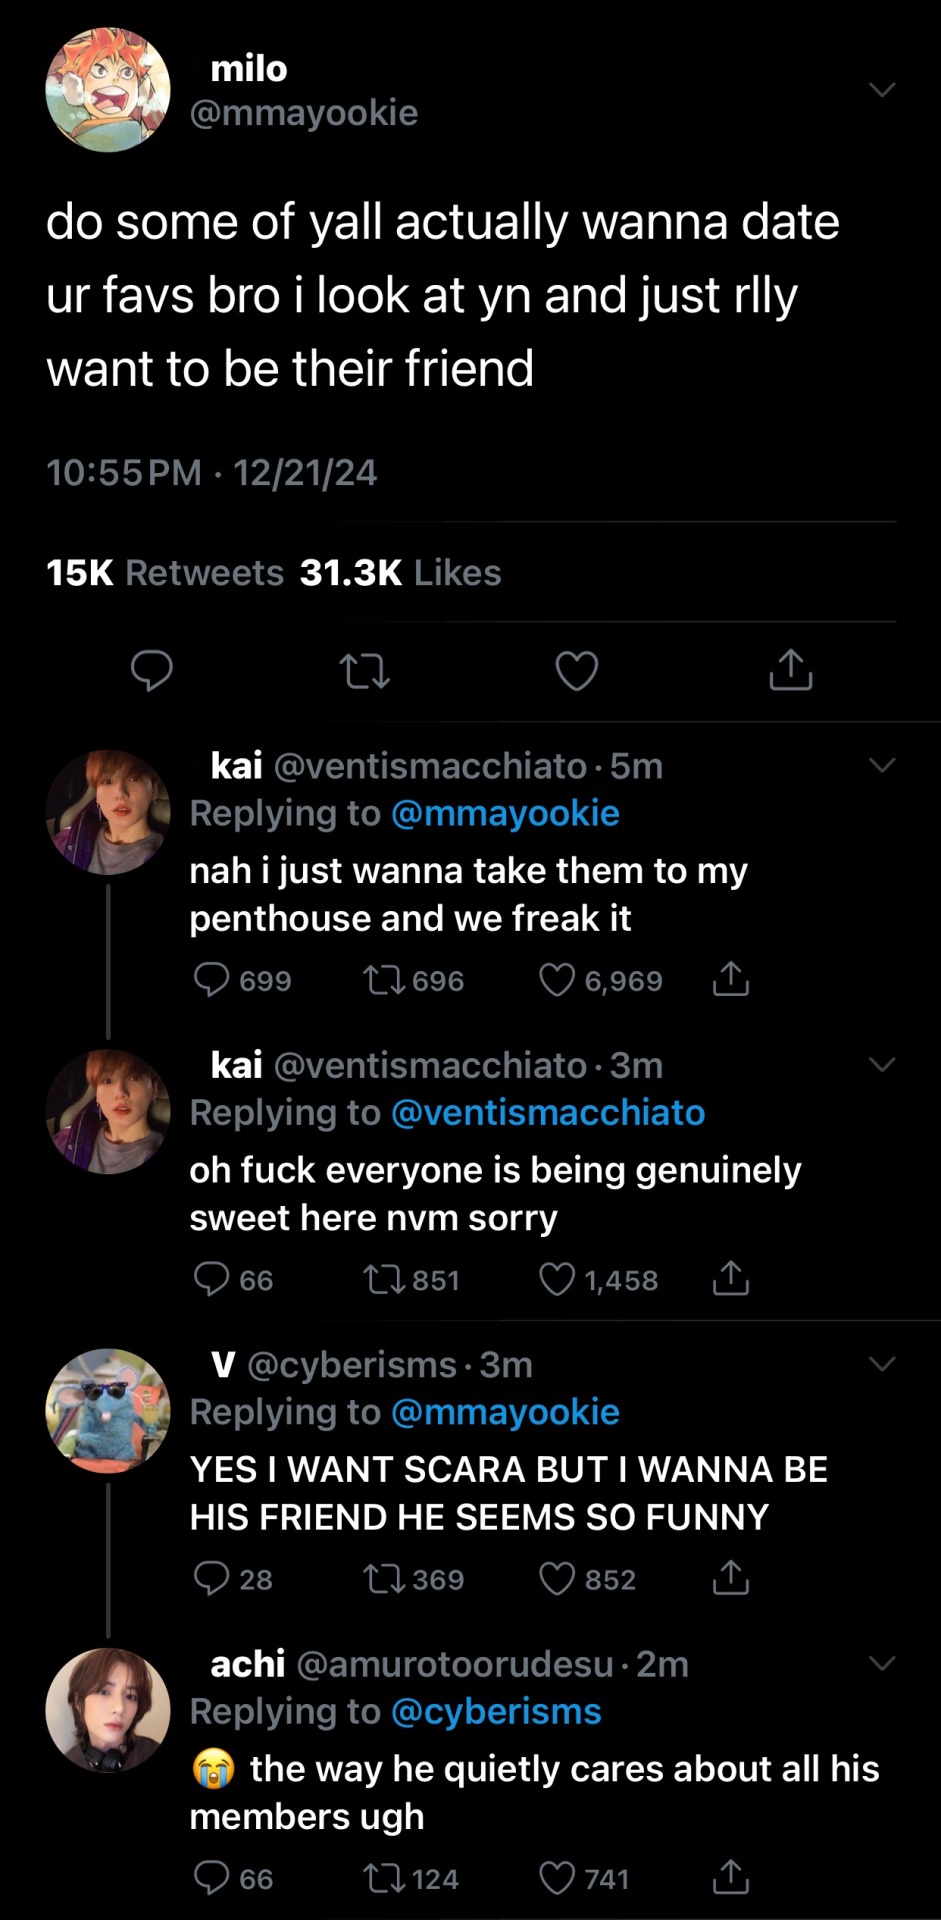Open comments on achi's reply
The image size is (941, 1920).
pos(211,1878)
